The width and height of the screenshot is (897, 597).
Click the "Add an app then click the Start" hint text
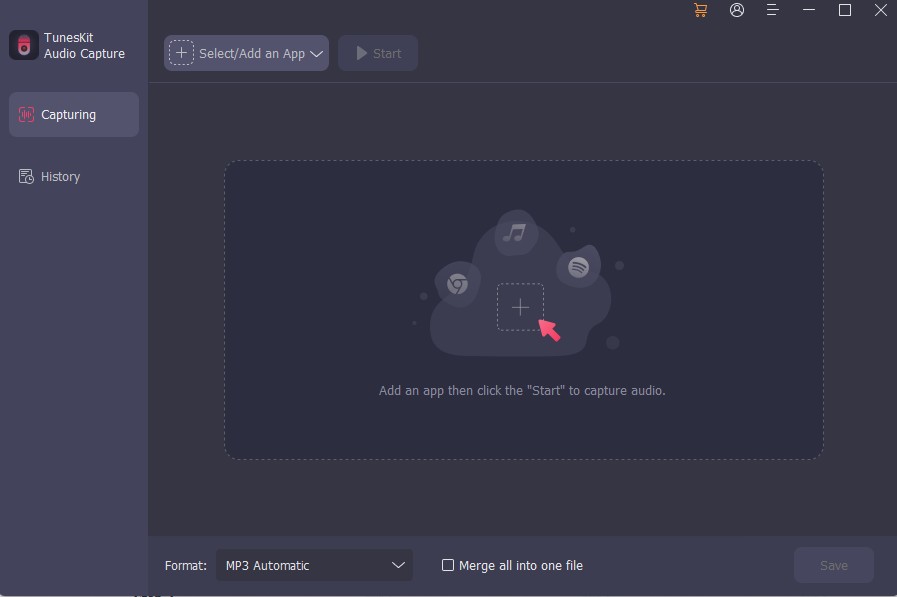522,391
